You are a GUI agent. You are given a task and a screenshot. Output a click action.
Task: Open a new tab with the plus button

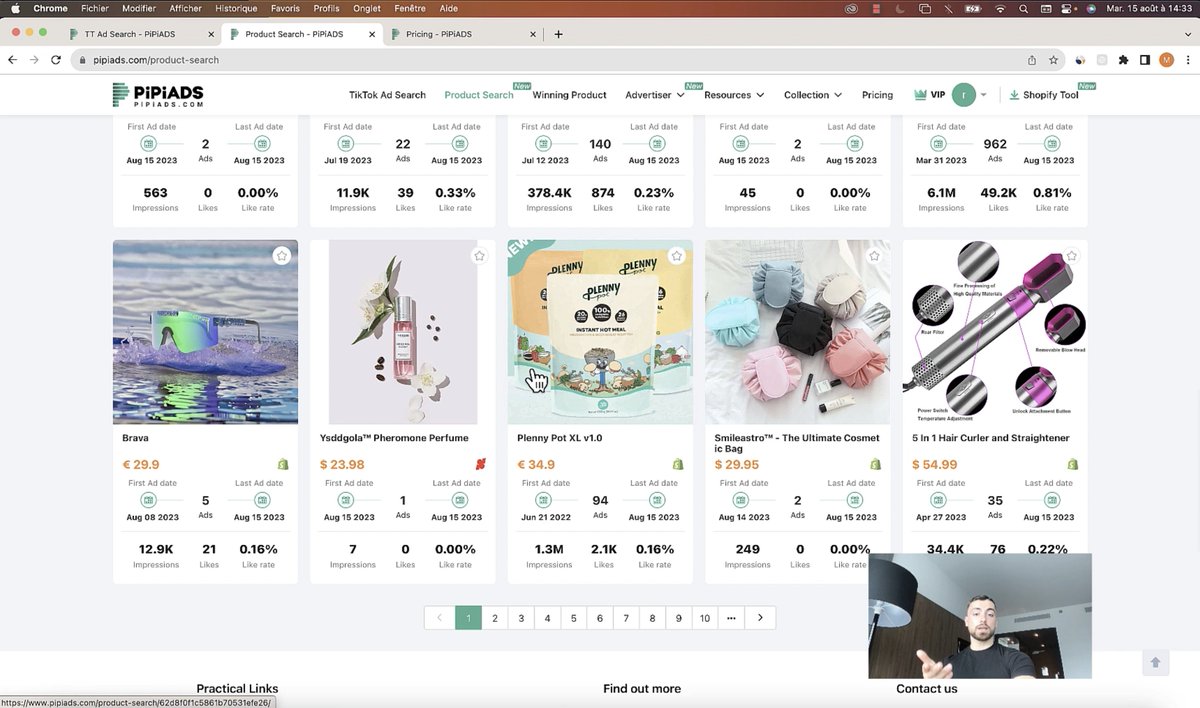pos(558,34)
